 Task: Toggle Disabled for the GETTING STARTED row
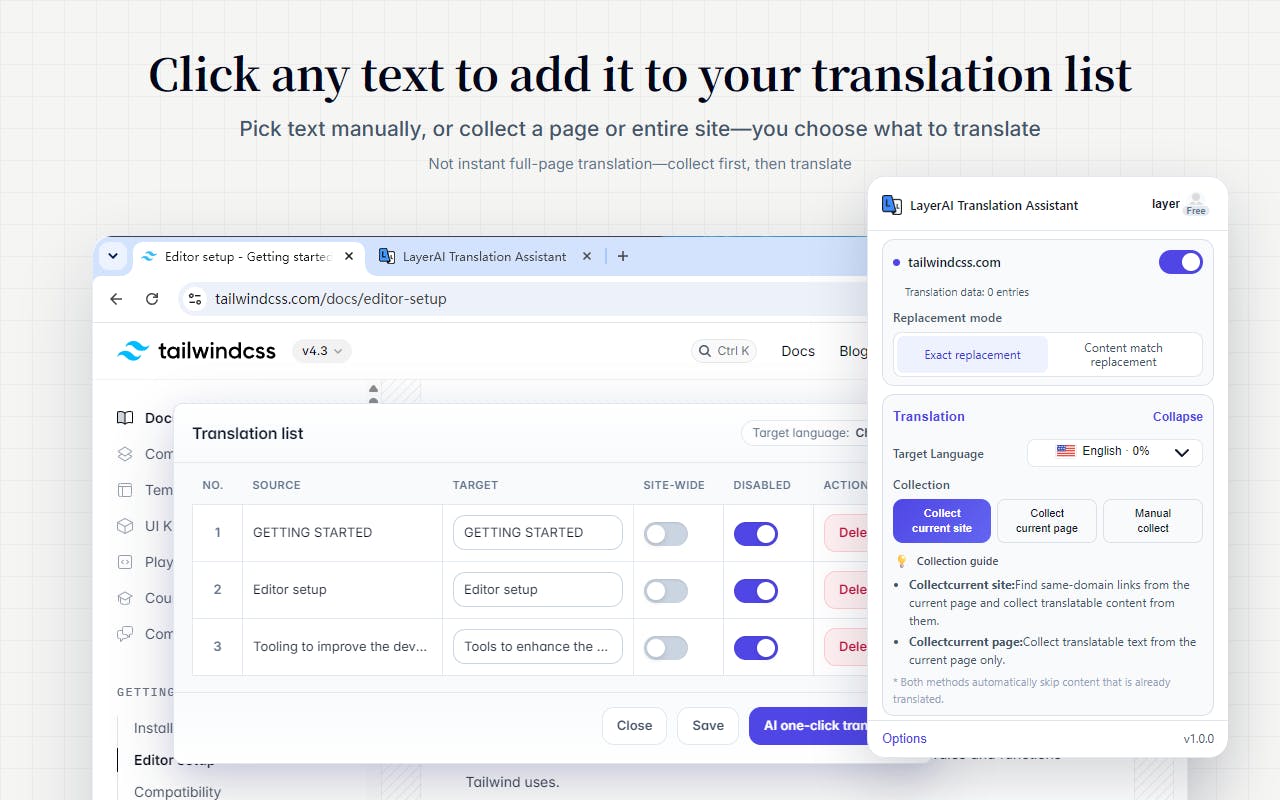click(756, 533)
